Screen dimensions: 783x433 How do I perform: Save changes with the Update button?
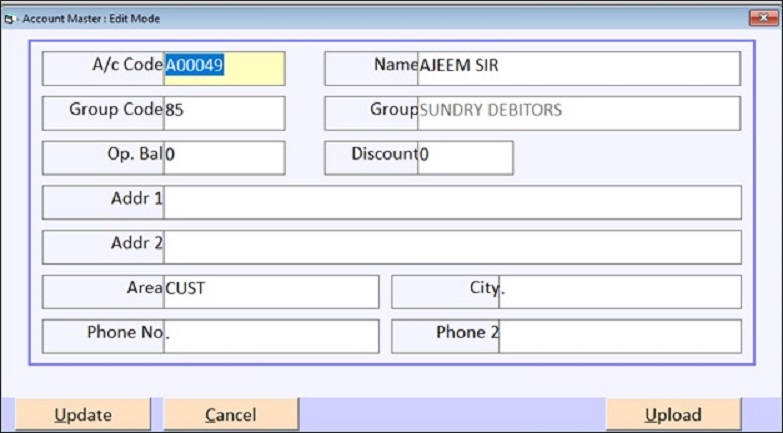coord(83,415)
